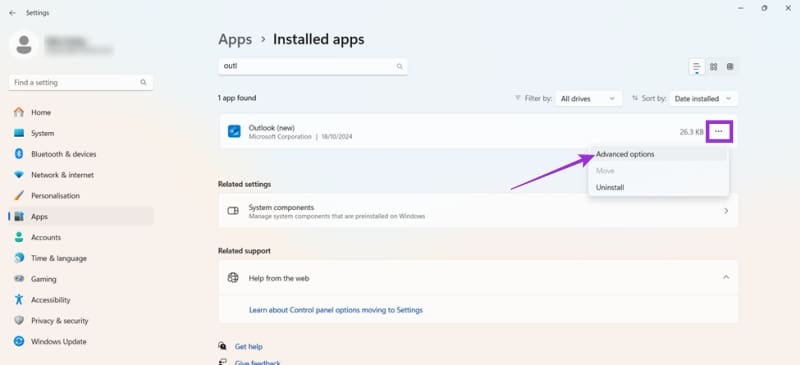800x365 pixels.
Task: Click the 26.3 KB size value
Action: click(x=691, y=132)
